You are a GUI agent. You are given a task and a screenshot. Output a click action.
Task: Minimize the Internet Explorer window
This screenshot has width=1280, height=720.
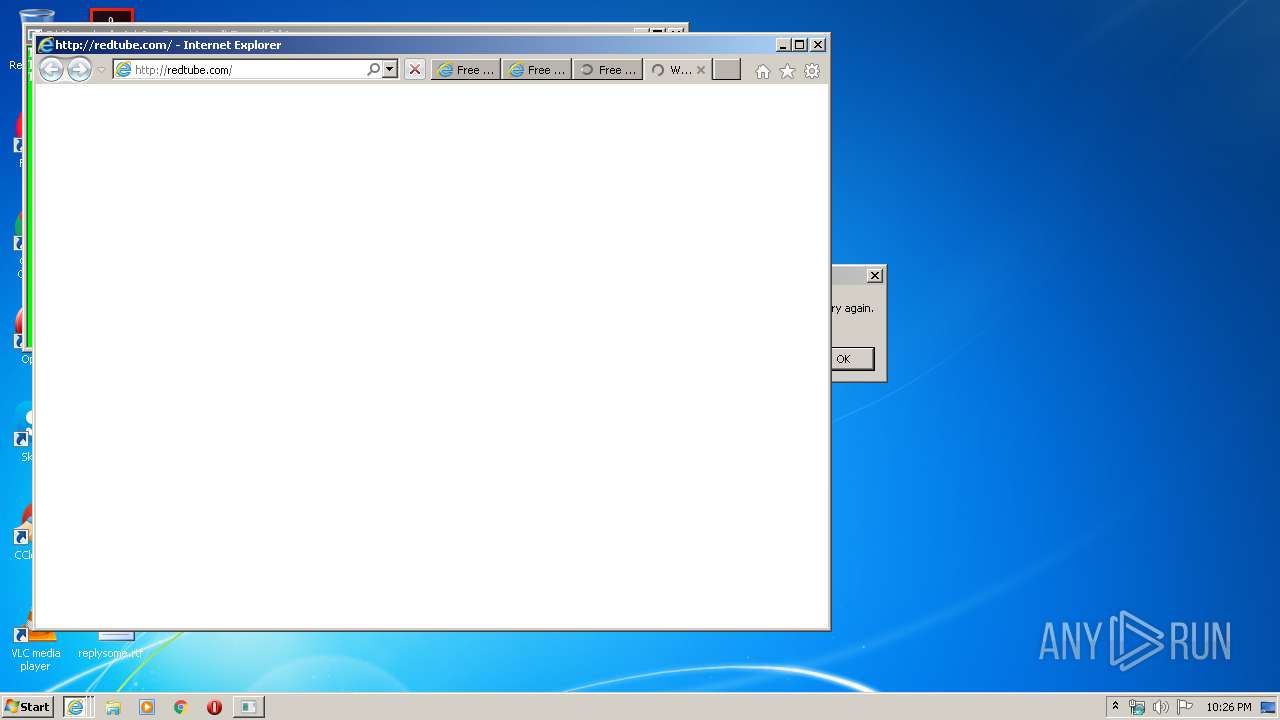[783, 45]
